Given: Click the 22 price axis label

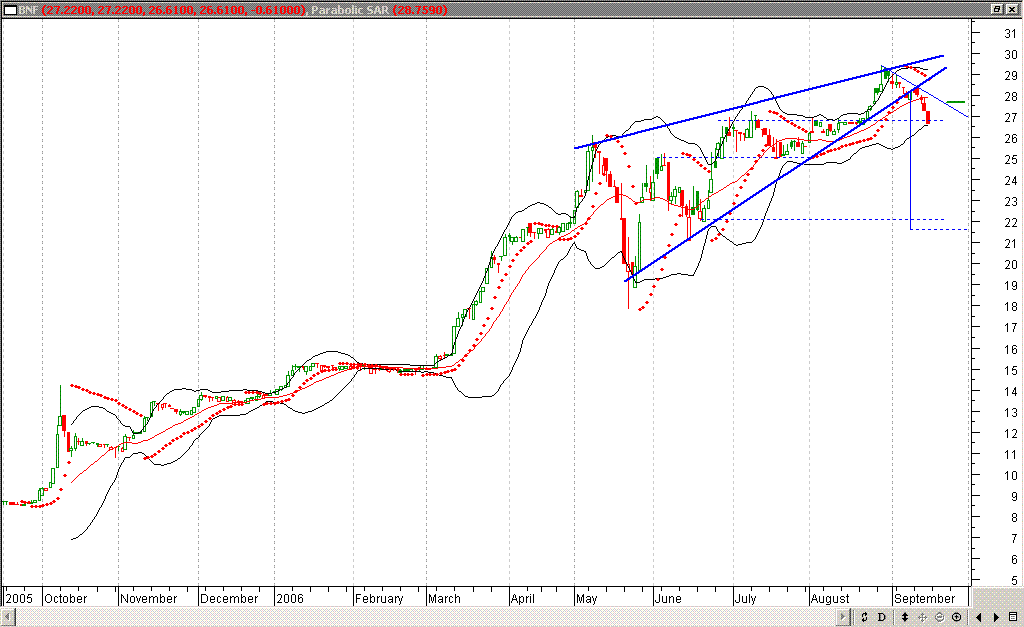Looking at the screenshot, I should click(1010, 223).
